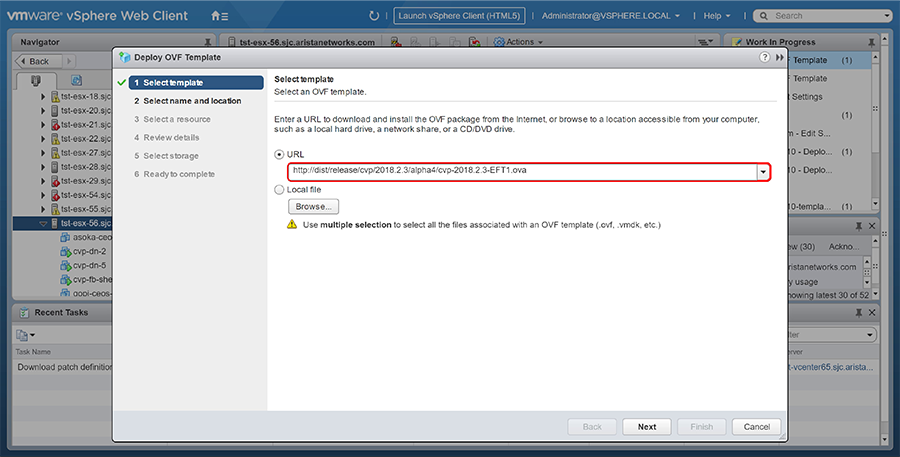Cancel the Deploy OVF Template wizard
900x457 pixels.
point(757,427)
